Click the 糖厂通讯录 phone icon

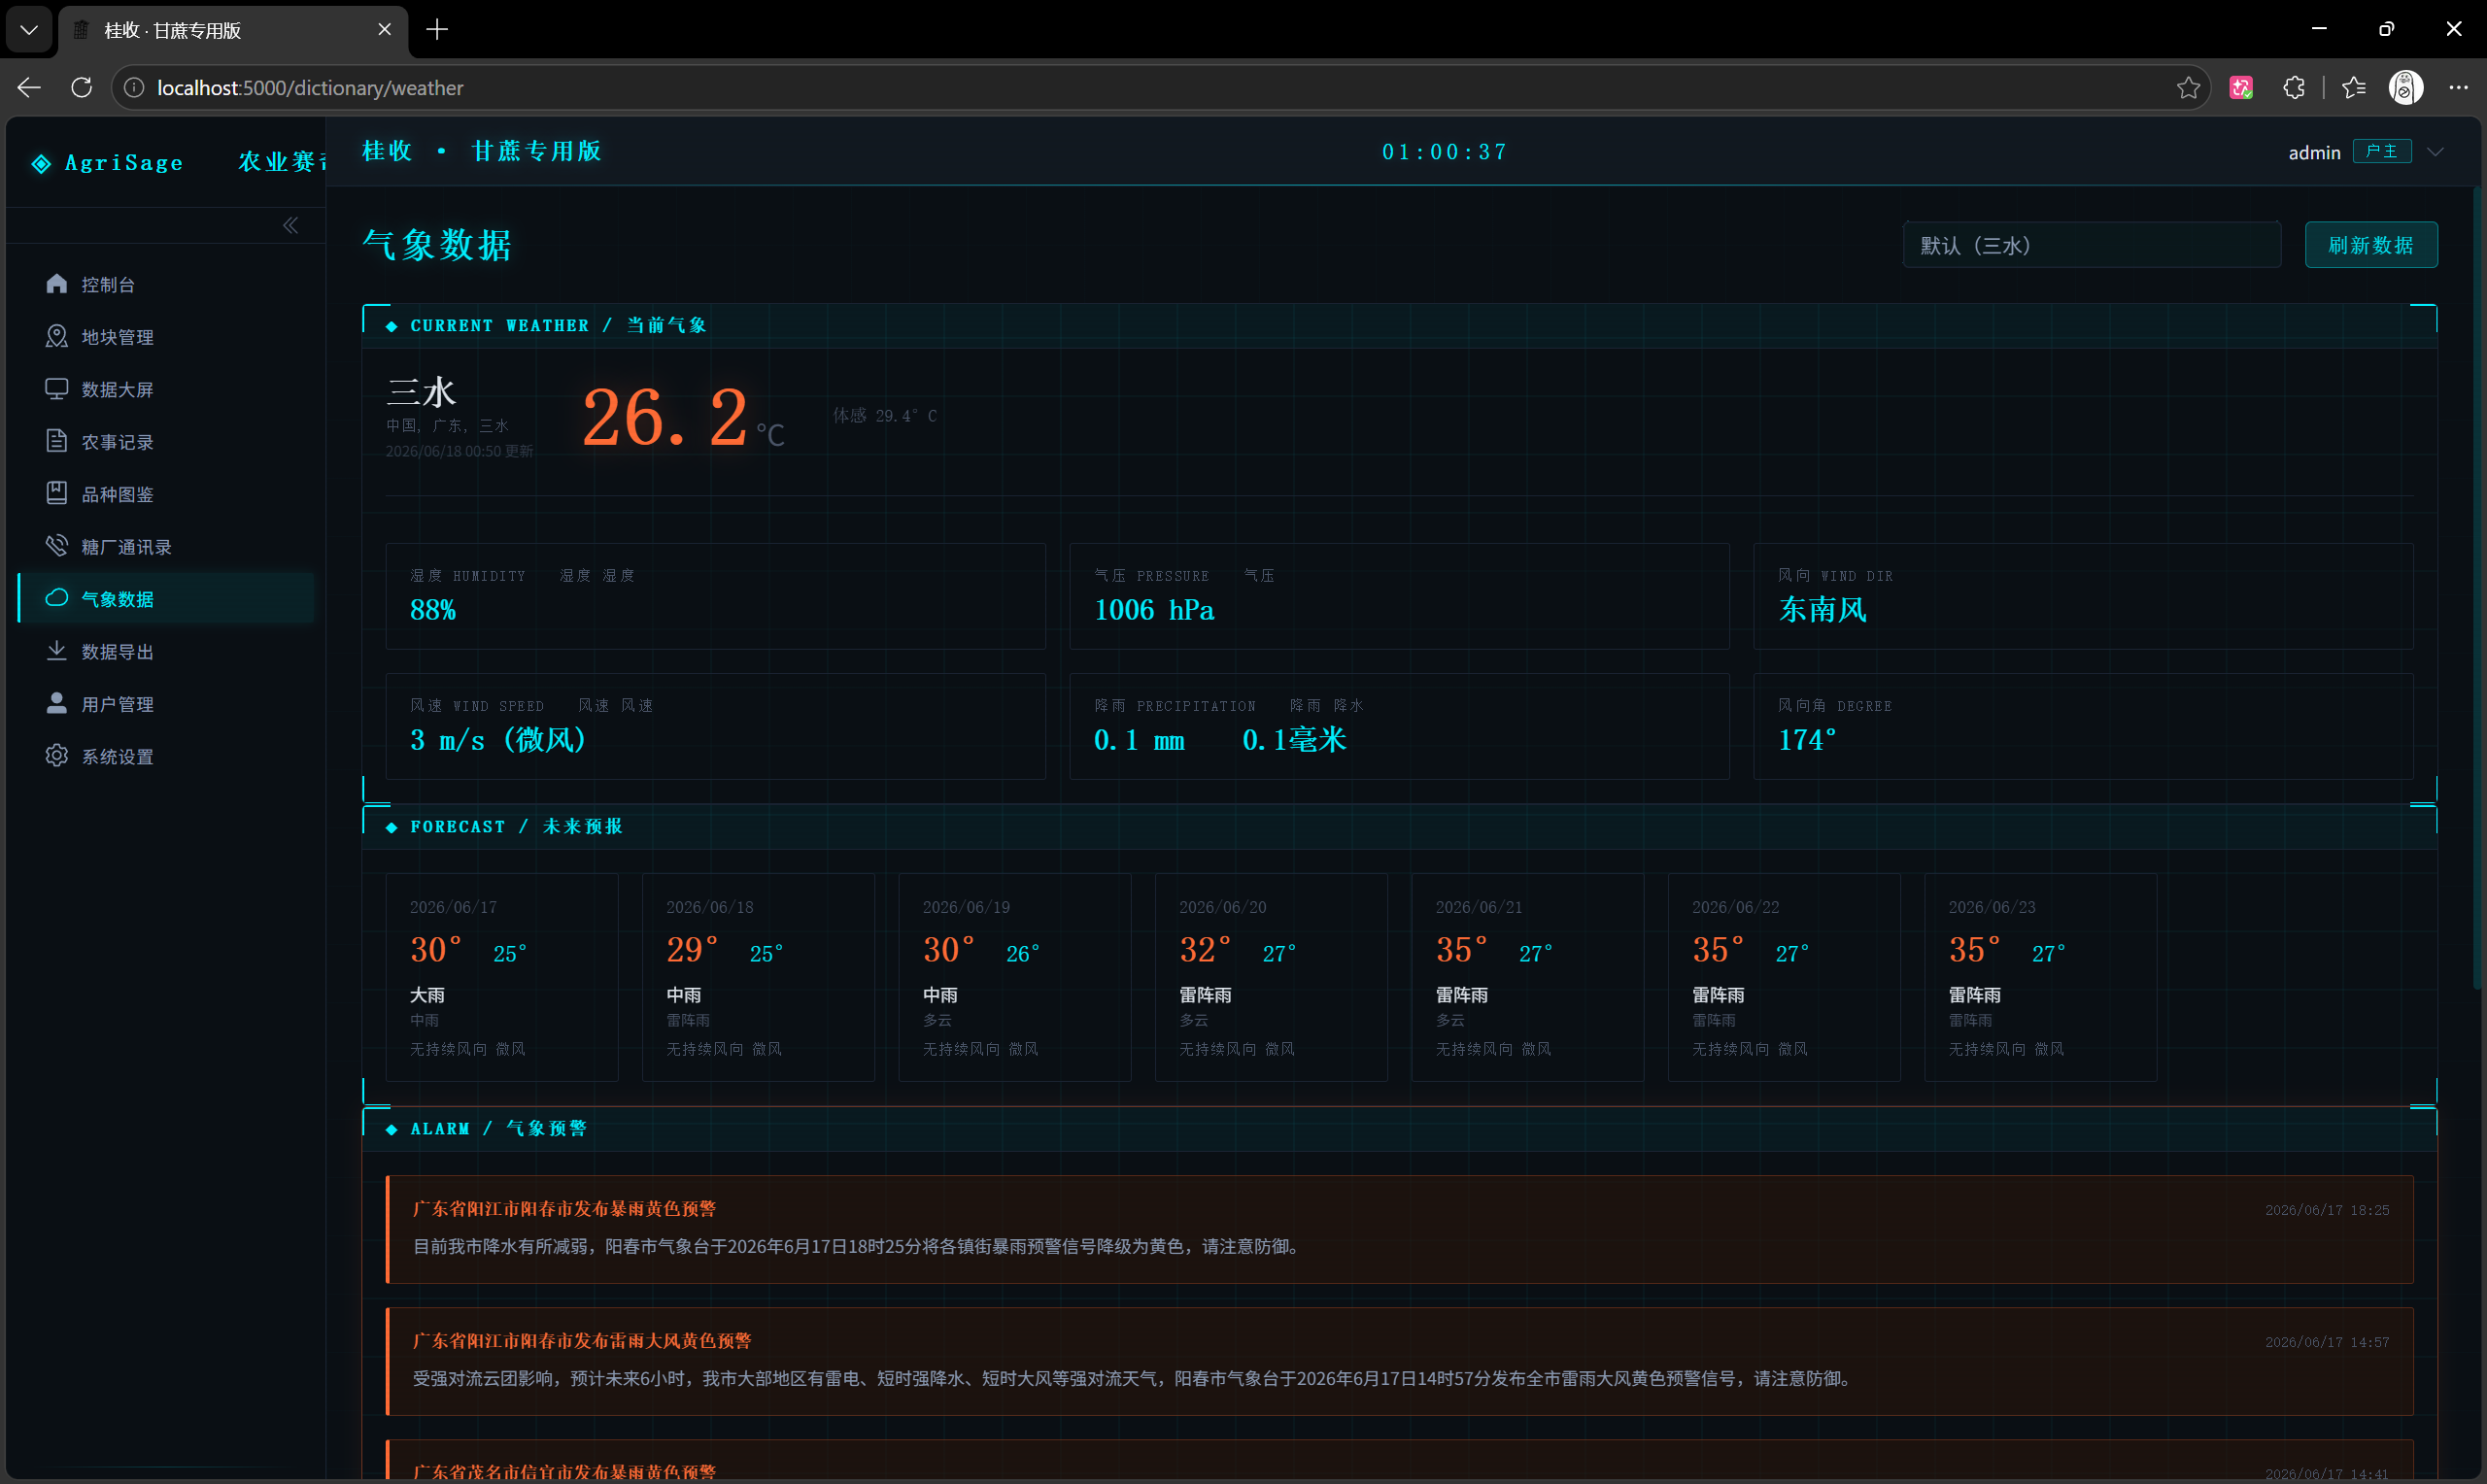[x=57, y=546]
